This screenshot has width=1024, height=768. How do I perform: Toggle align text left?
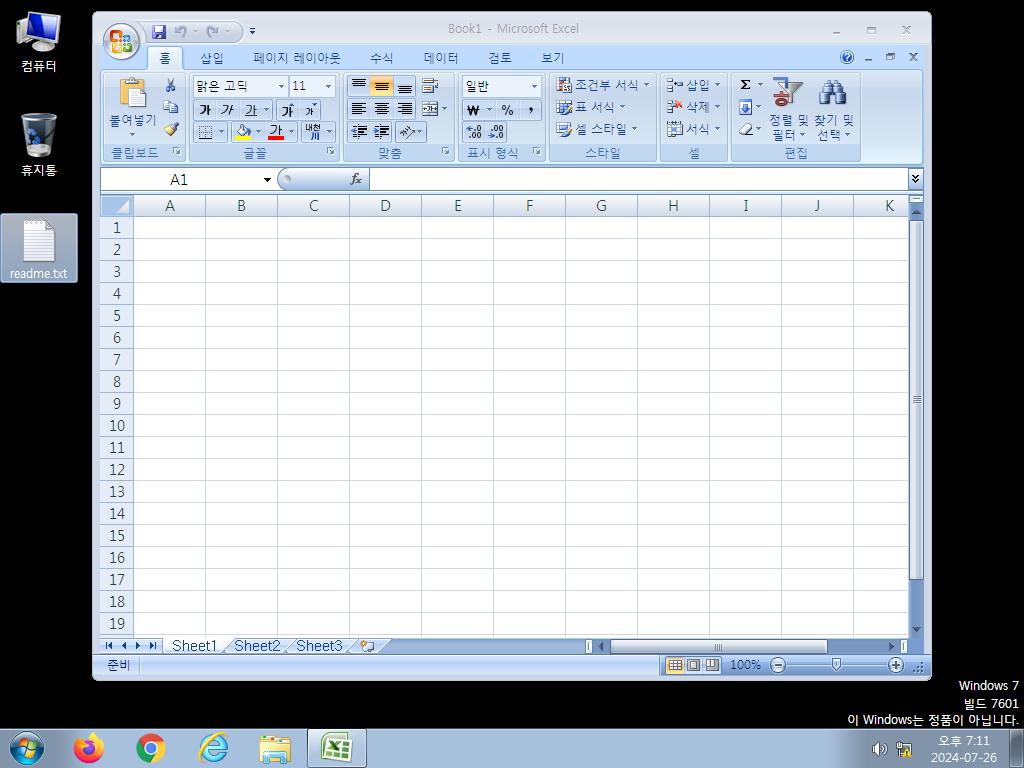[359, 109]
